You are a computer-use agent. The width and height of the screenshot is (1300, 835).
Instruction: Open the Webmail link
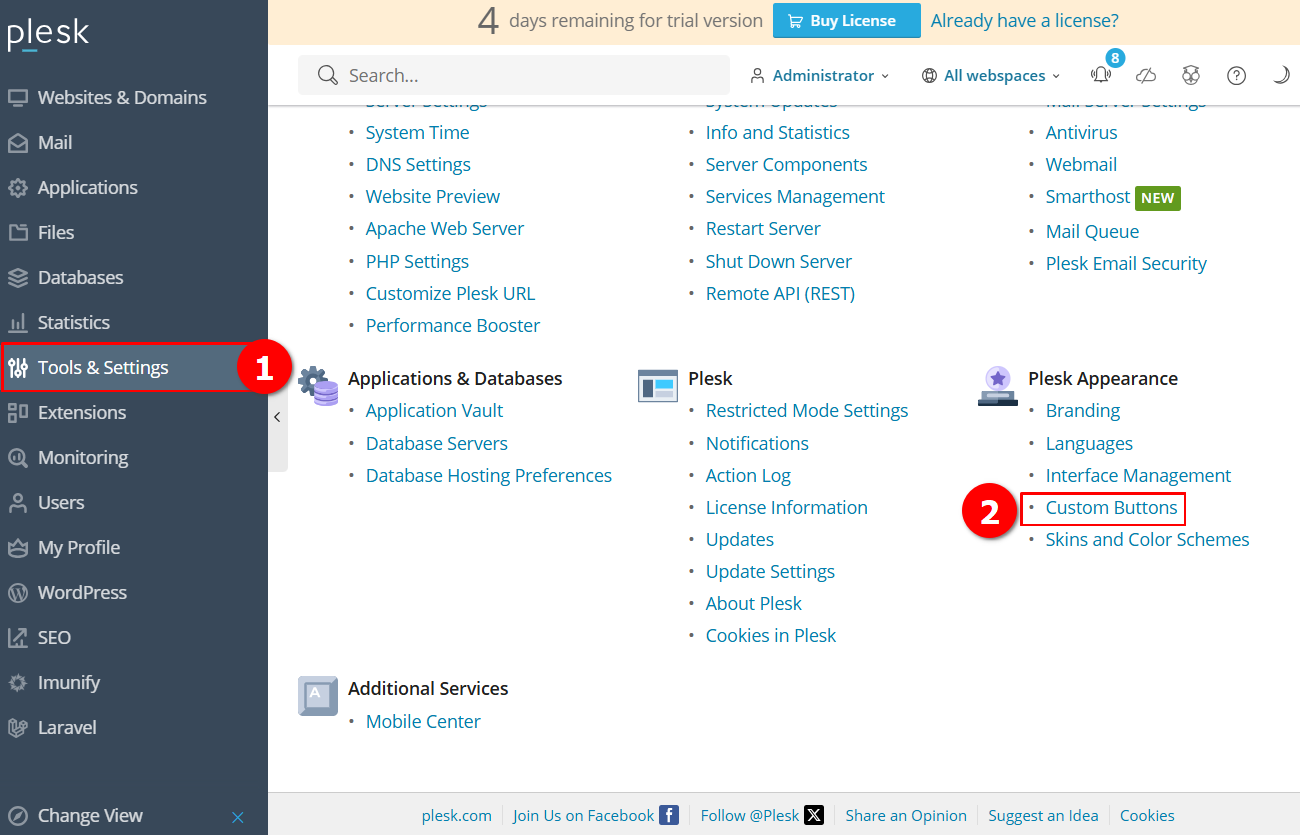coord(1082,164)
